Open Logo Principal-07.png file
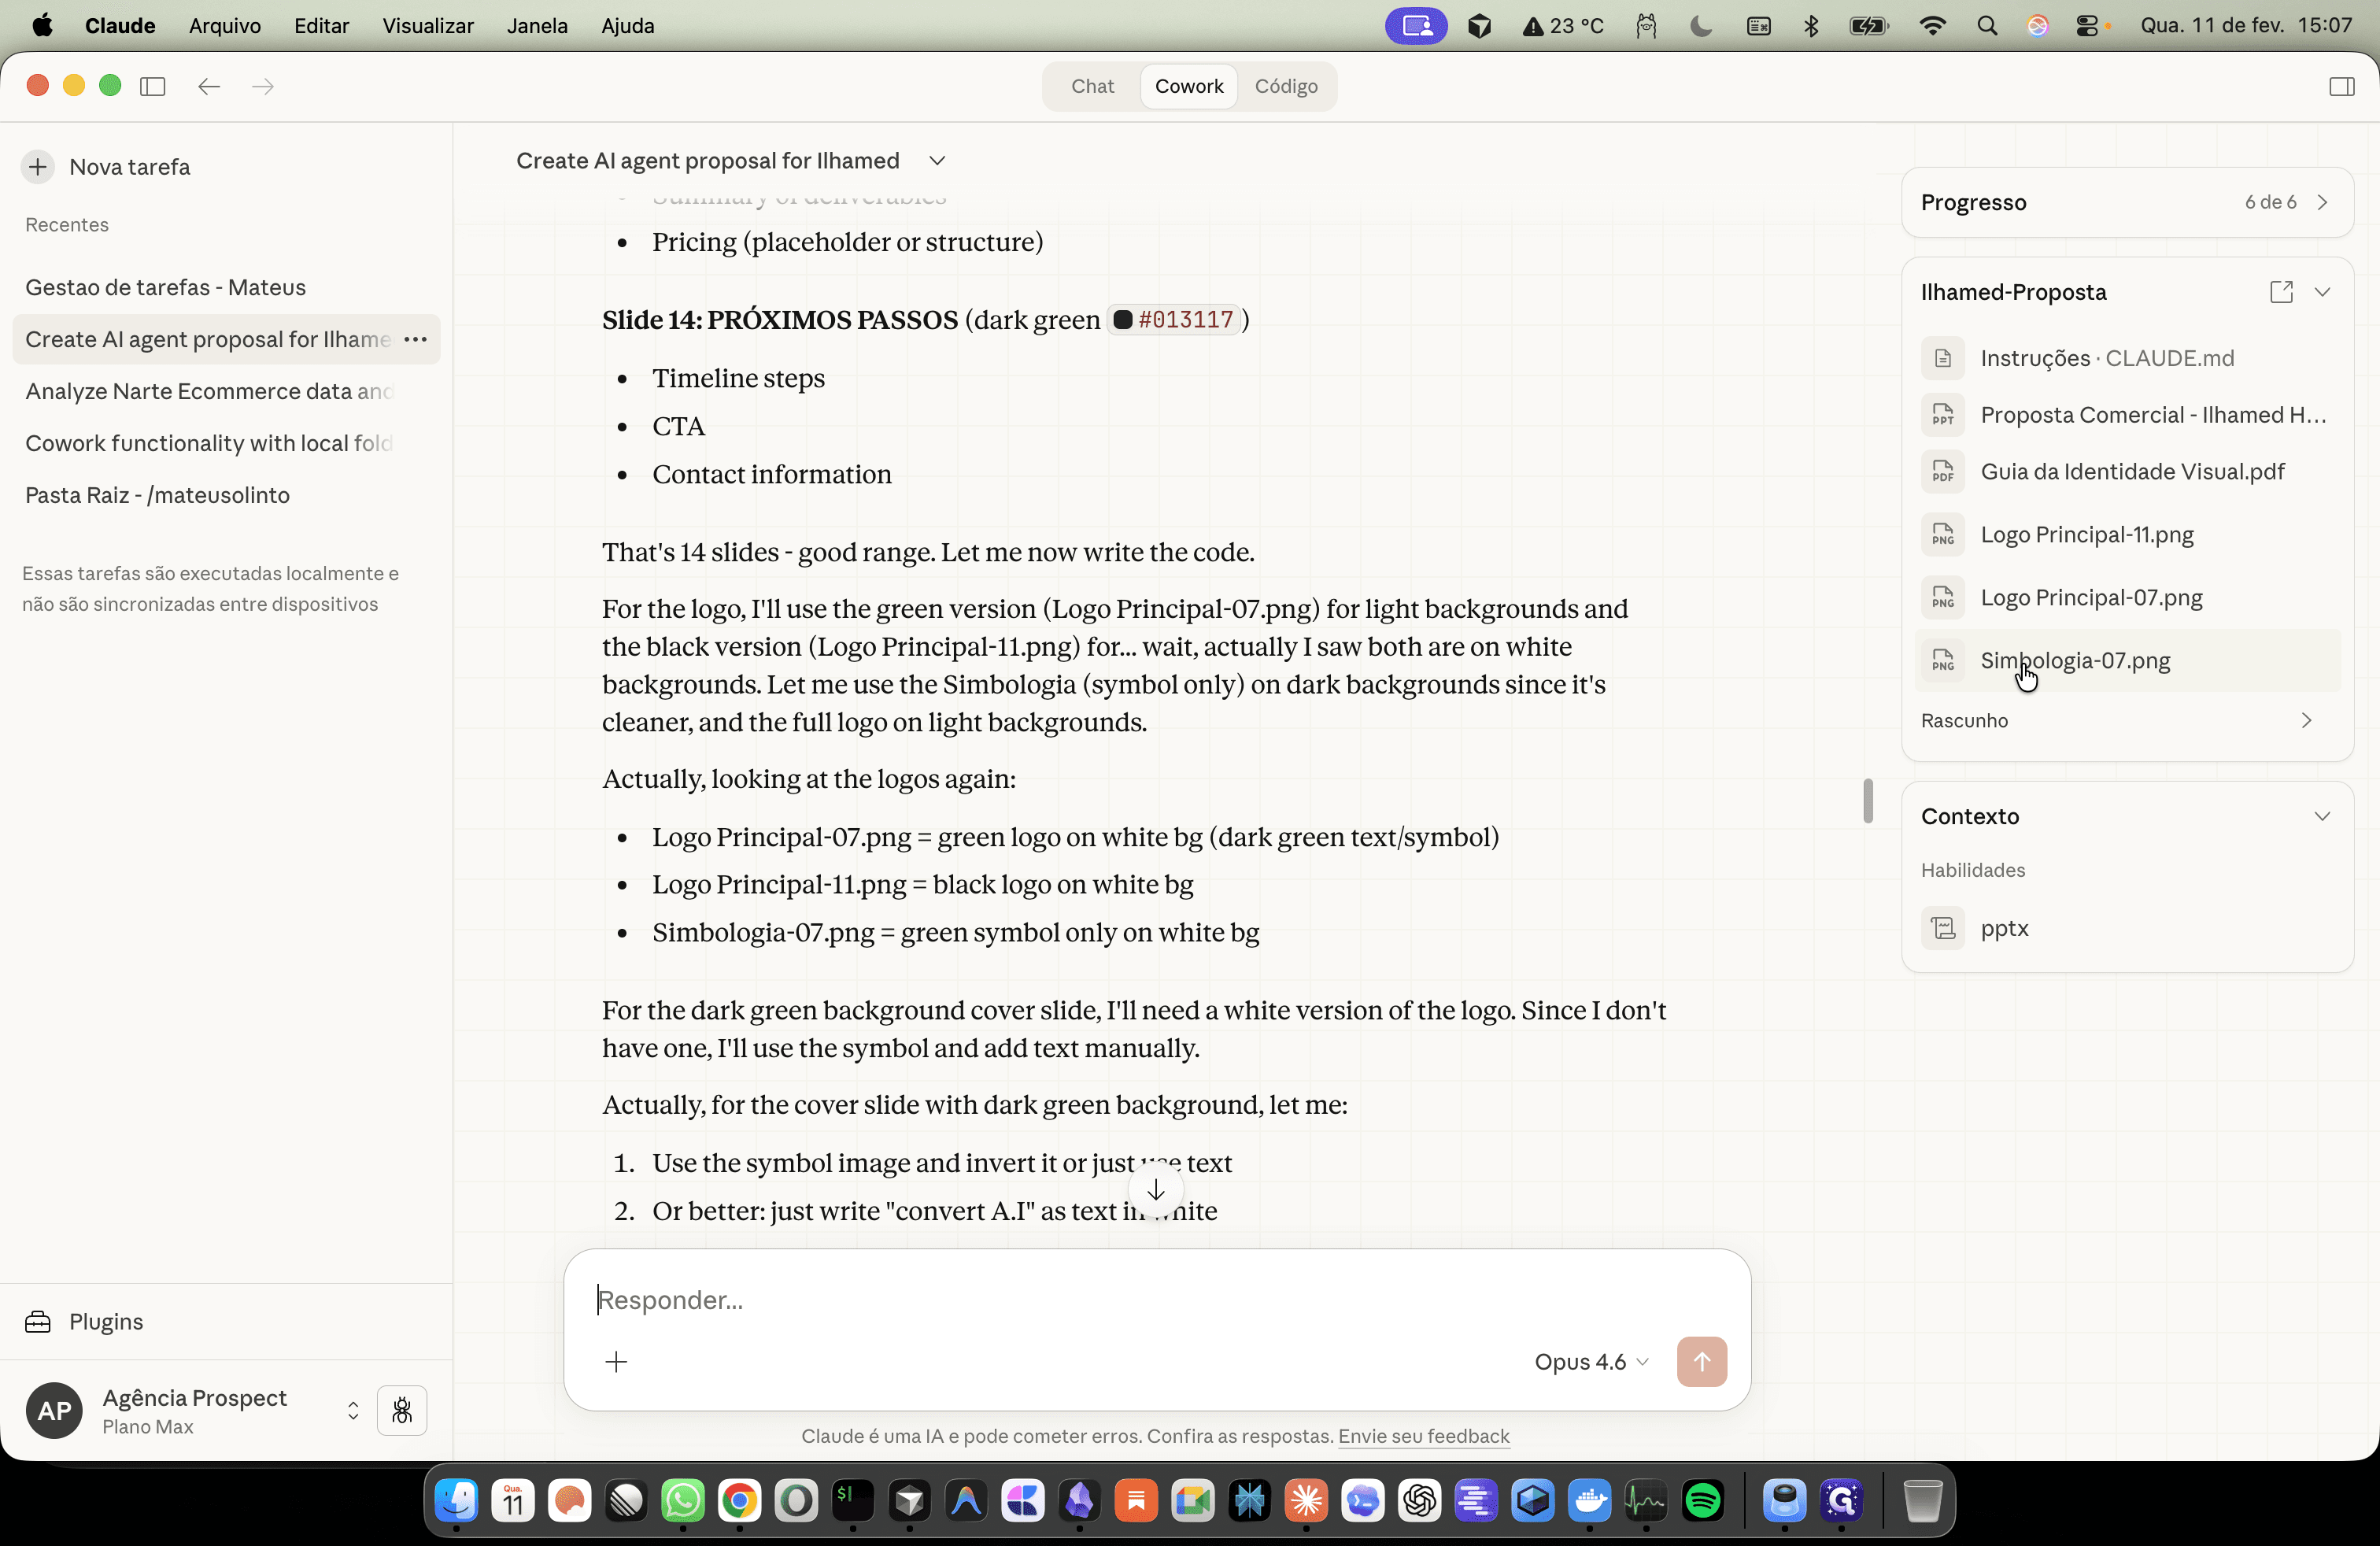This screenshot has height=1546, width=2380. pos(2126,598)
